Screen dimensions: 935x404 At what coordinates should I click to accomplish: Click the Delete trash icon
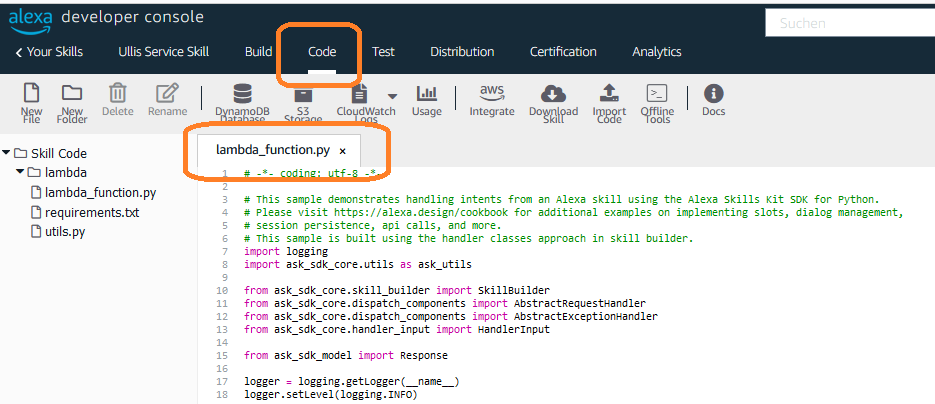117,94
